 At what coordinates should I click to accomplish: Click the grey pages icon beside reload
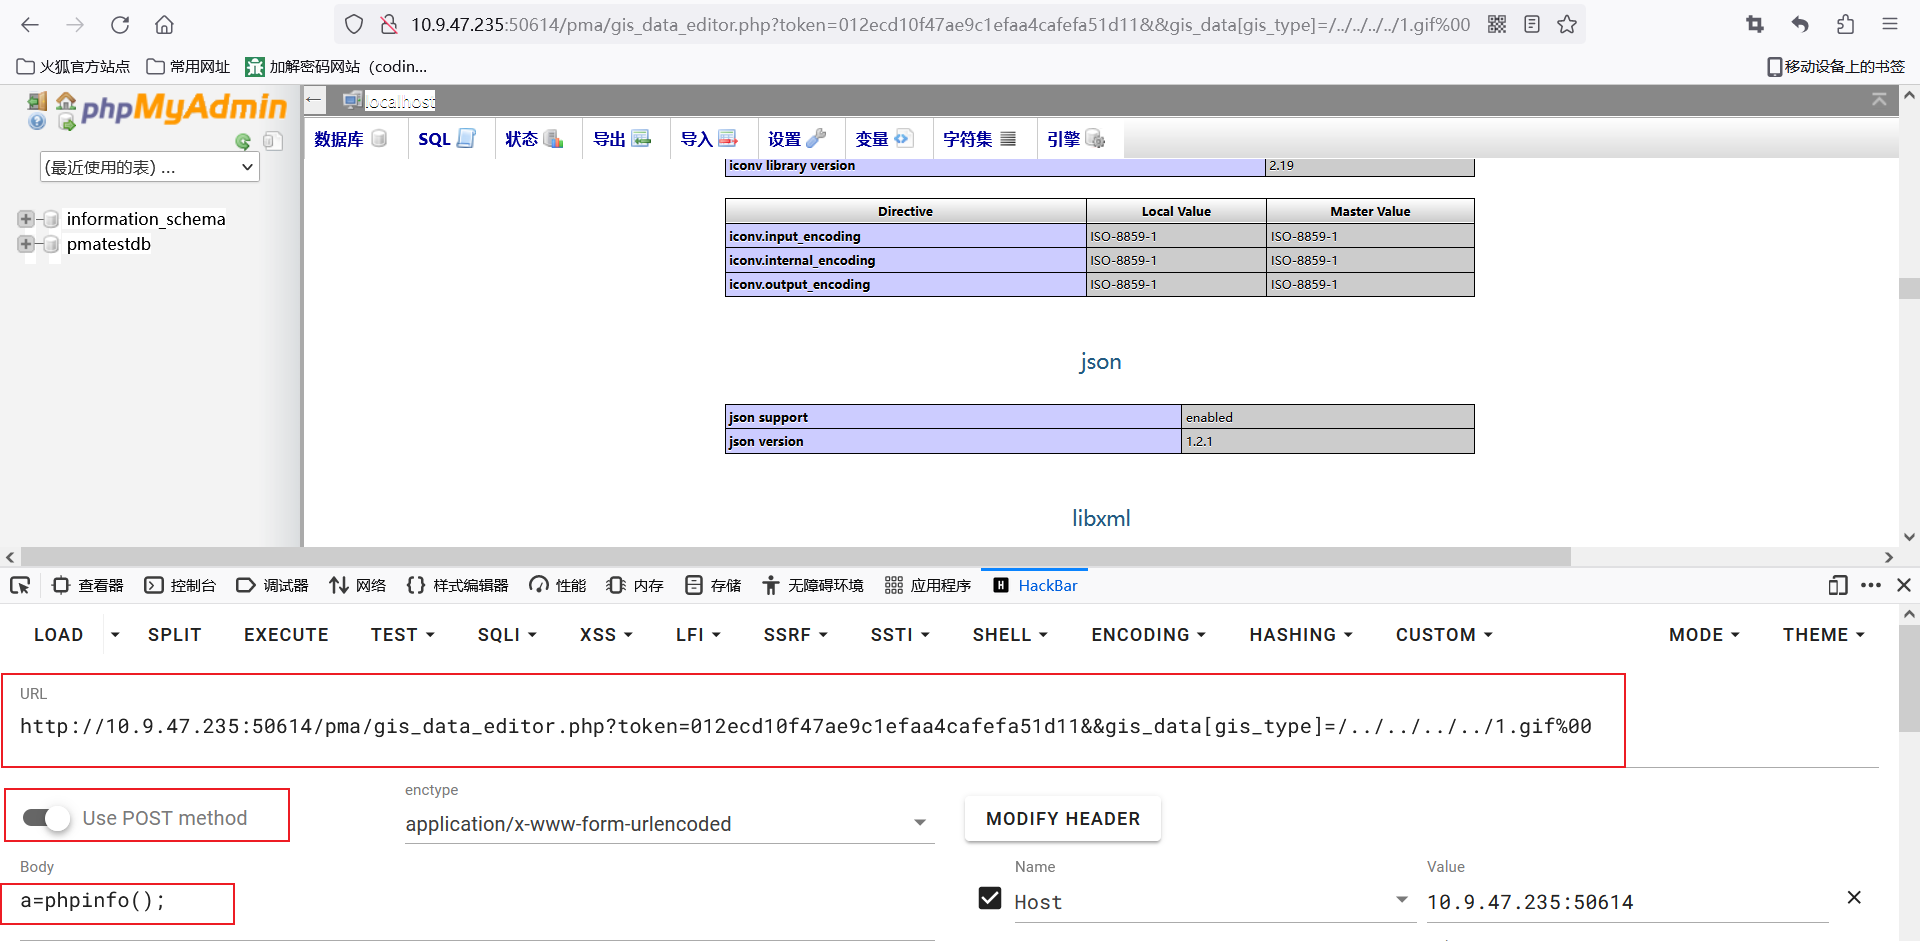(x=273, y=141)
